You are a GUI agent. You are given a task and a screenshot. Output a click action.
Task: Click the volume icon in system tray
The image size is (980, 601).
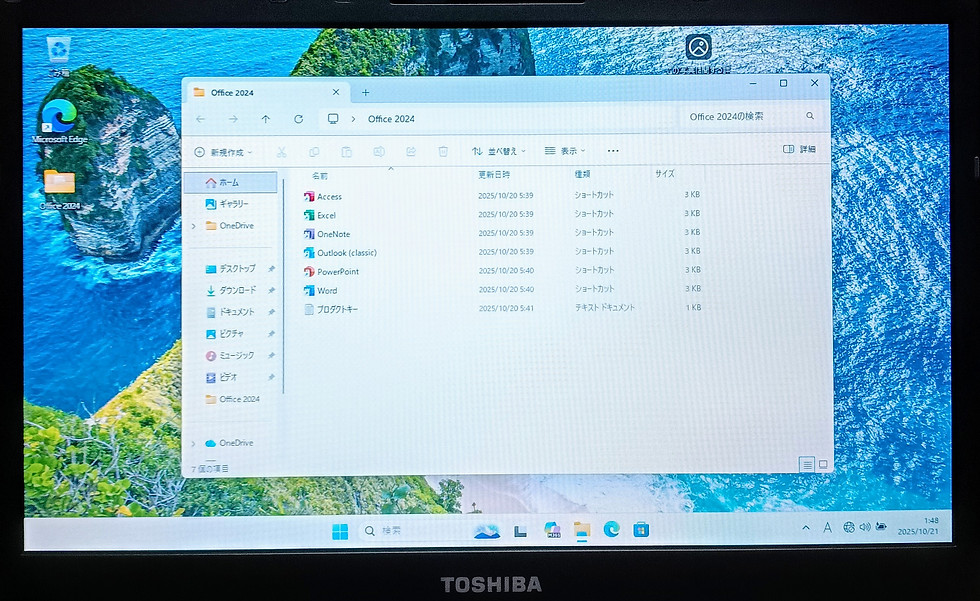pos(865,527)
